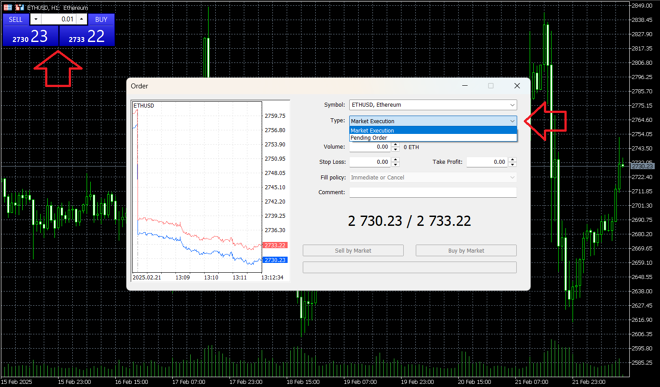Open the Symbol dropdown ETHUSD, Ethereum

[x=433, y=105]
